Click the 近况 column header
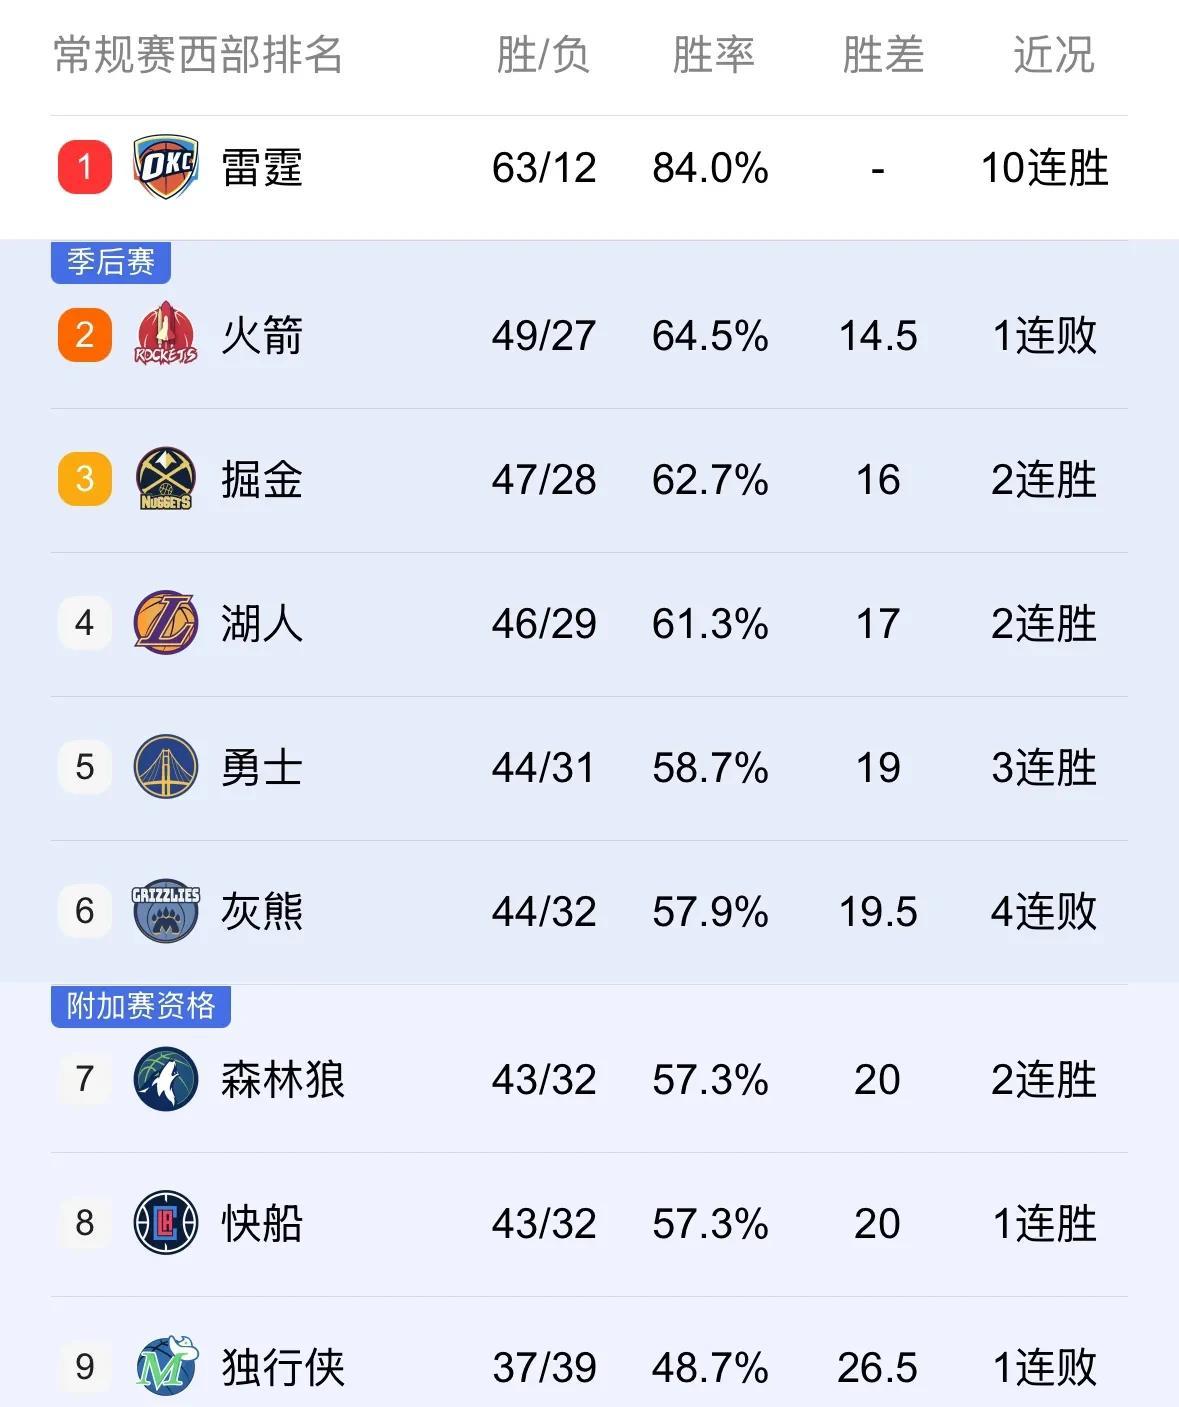This screenshot has width=1179, height=1407. (1053, 55)
